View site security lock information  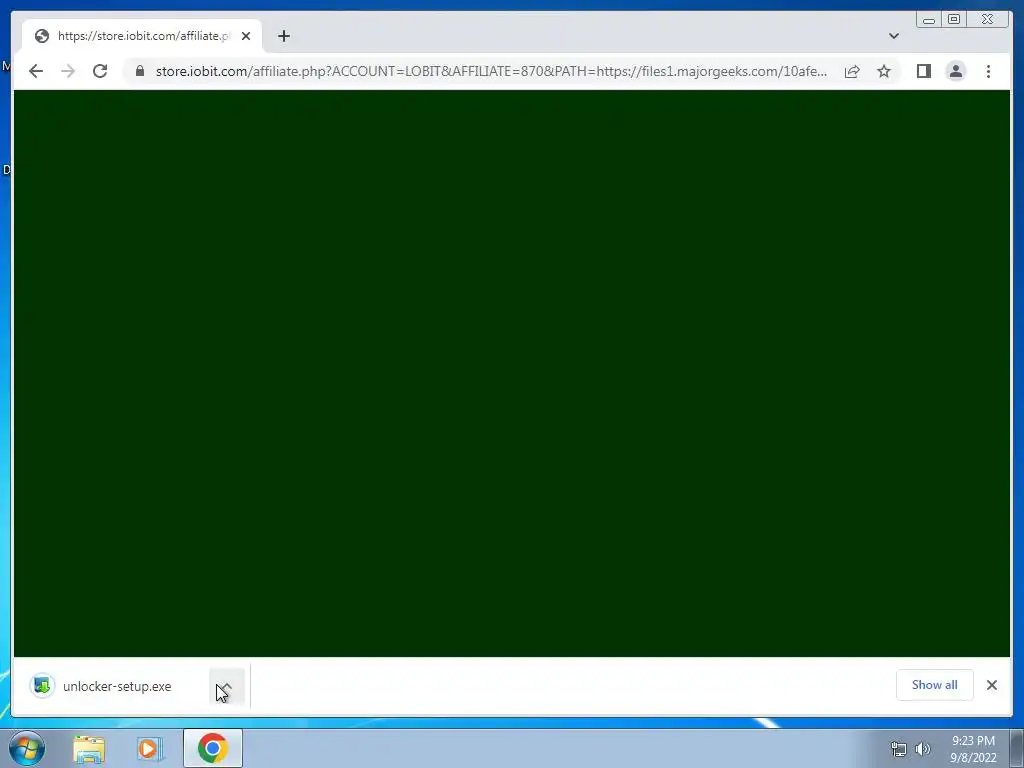tap(140, 71)
